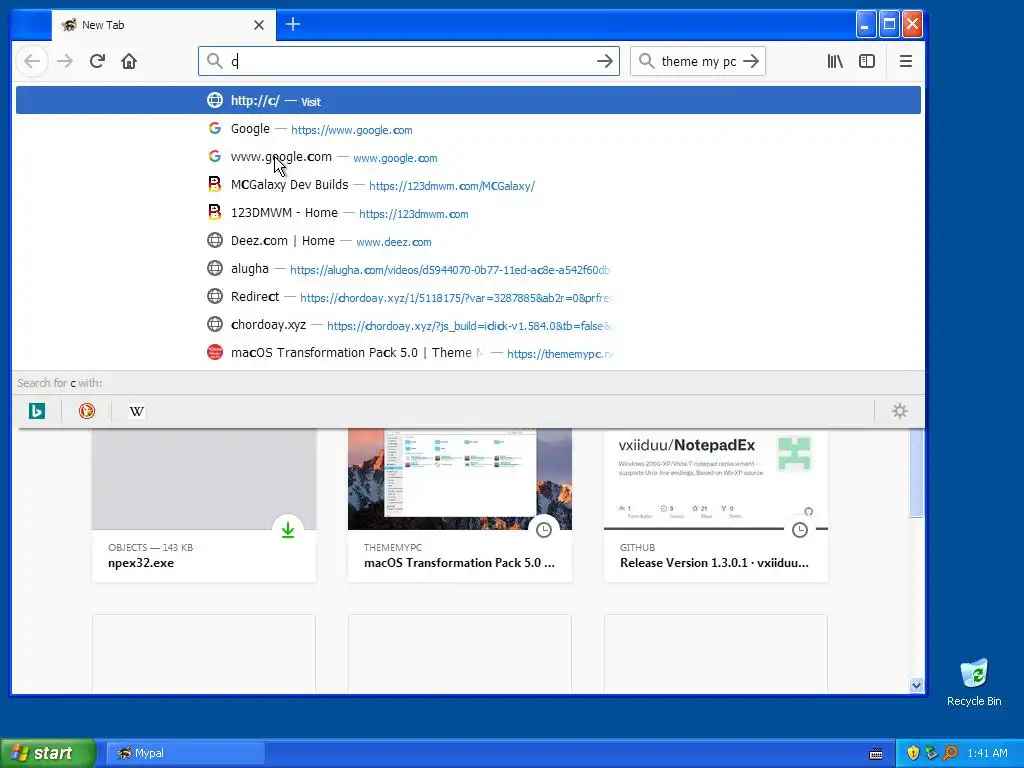Maximize the Mypal browser window
The height and width of the screenshot is (768, 1024).
point(889,25)
